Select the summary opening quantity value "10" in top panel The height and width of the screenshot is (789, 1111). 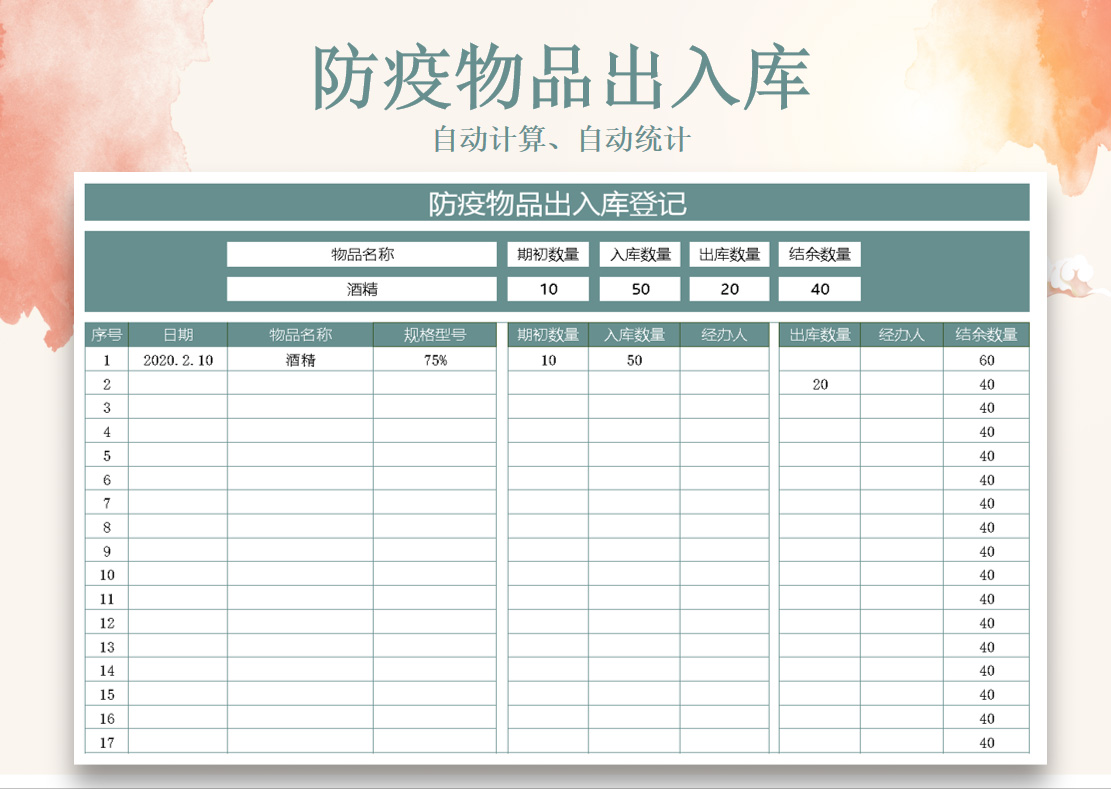coord(548,289)
